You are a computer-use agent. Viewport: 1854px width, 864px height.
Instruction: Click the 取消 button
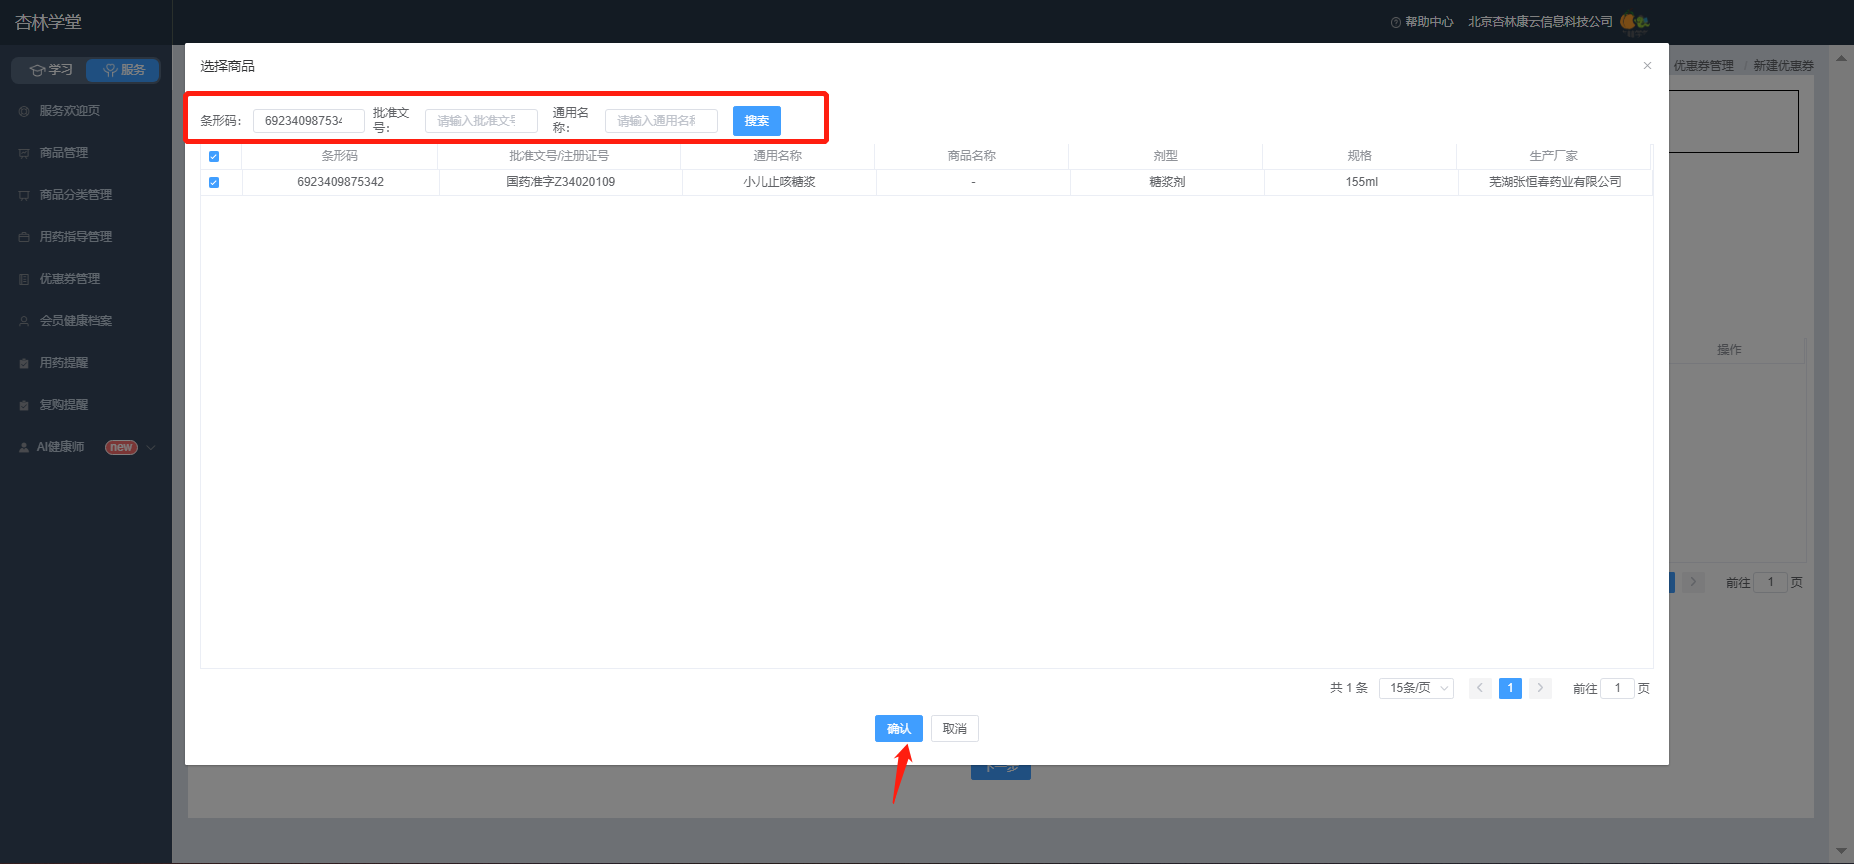pyautogui.click(x=955, y=728)
